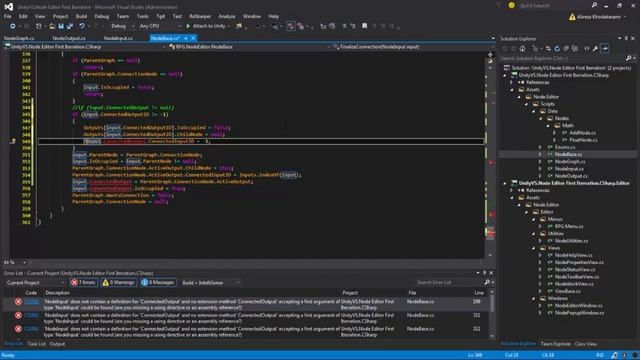Switch to the NodeInput.cs editor tab
This screenshot has width=640, height=360.
coord(118,38)
